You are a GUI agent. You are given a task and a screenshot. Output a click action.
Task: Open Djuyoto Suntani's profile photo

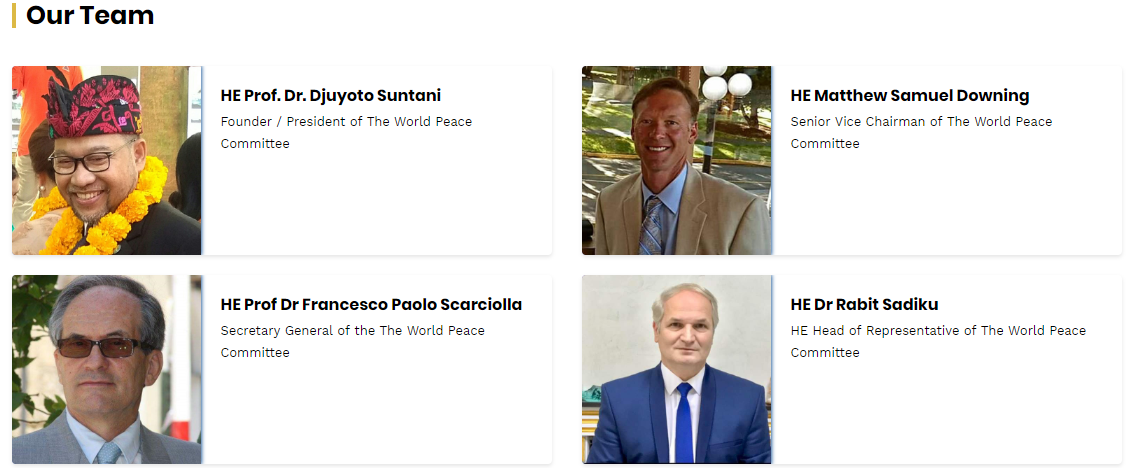(107, 161)
